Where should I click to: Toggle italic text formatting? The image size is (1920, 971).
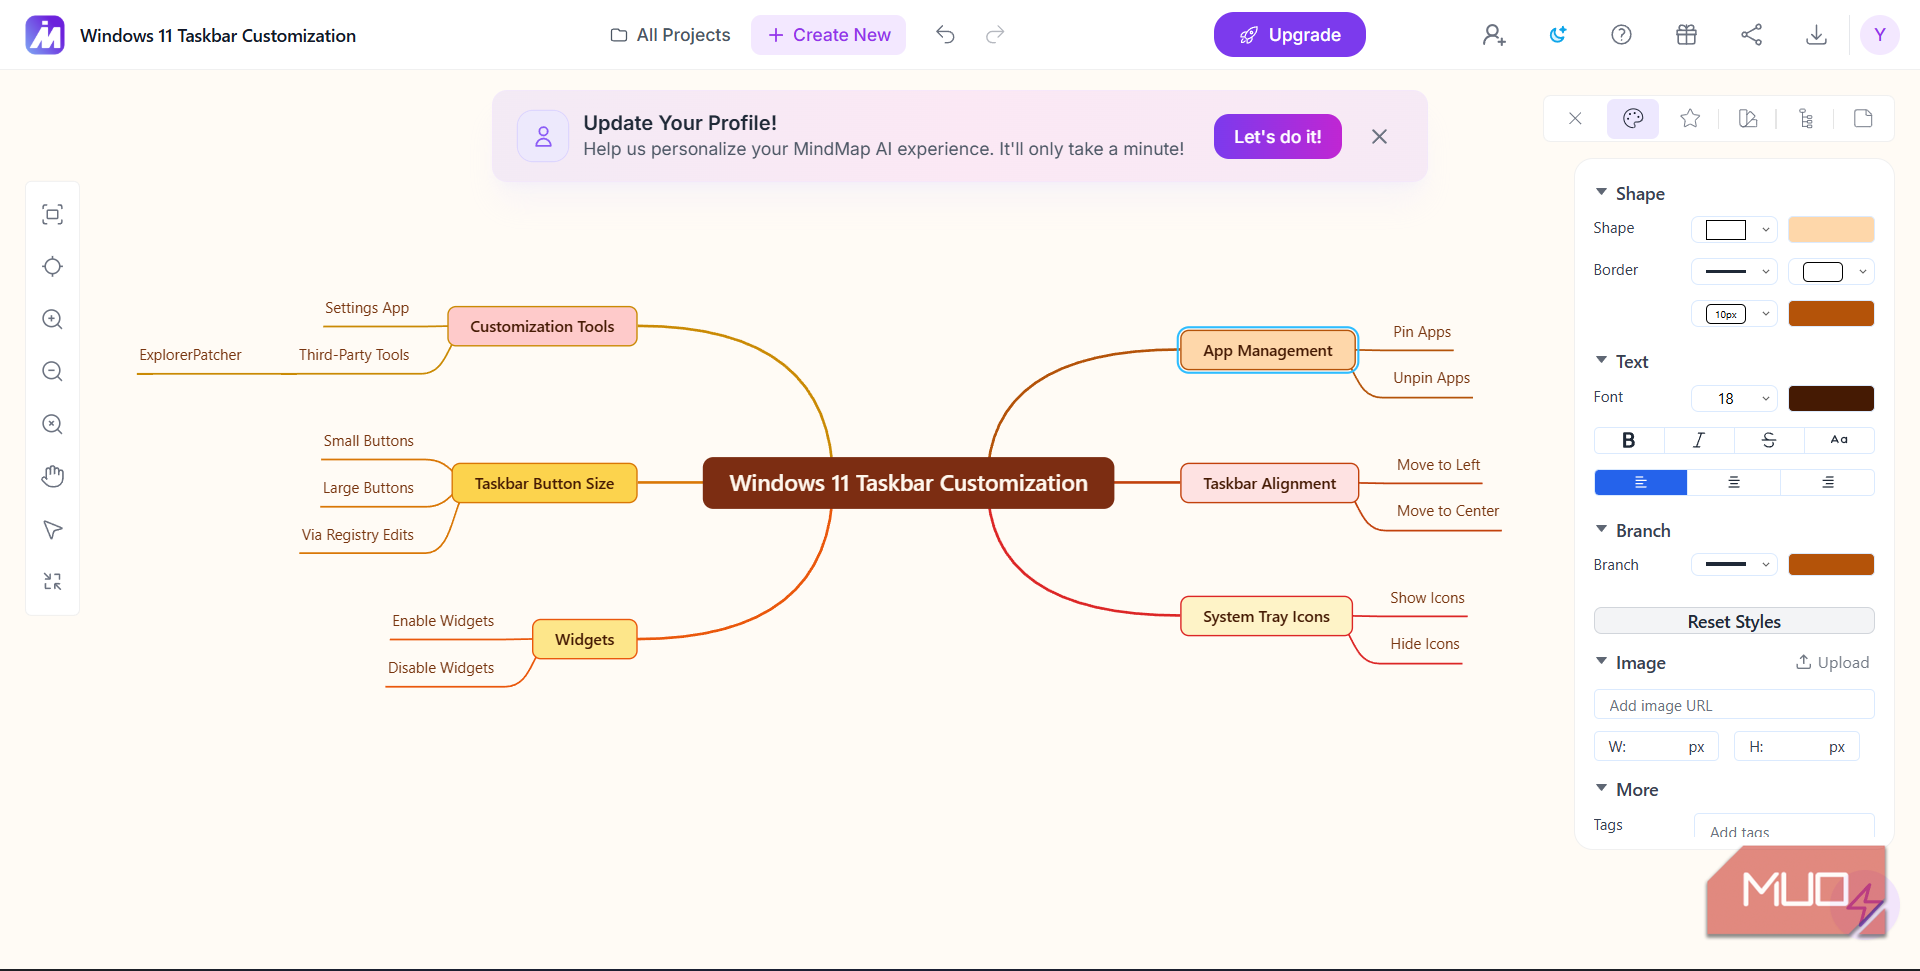(1699, 440)
